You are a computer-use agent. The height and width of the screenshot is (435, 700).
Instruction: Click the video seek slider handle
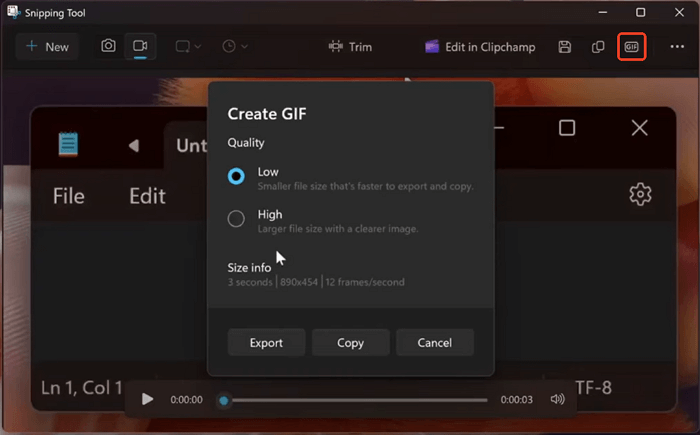[x=224, y=401]
